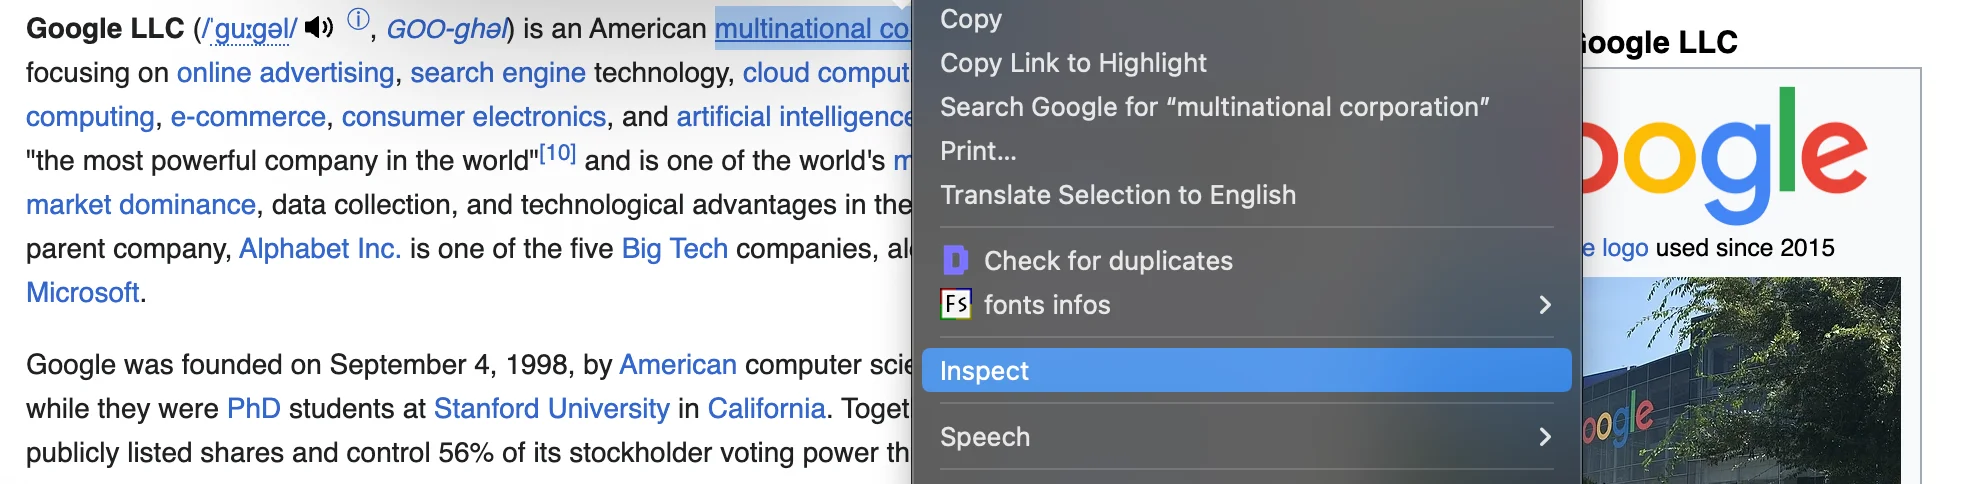
Task: Expand the fonts infos submenu arrow
Action: pyautogui.click(x=1545, y=305)
